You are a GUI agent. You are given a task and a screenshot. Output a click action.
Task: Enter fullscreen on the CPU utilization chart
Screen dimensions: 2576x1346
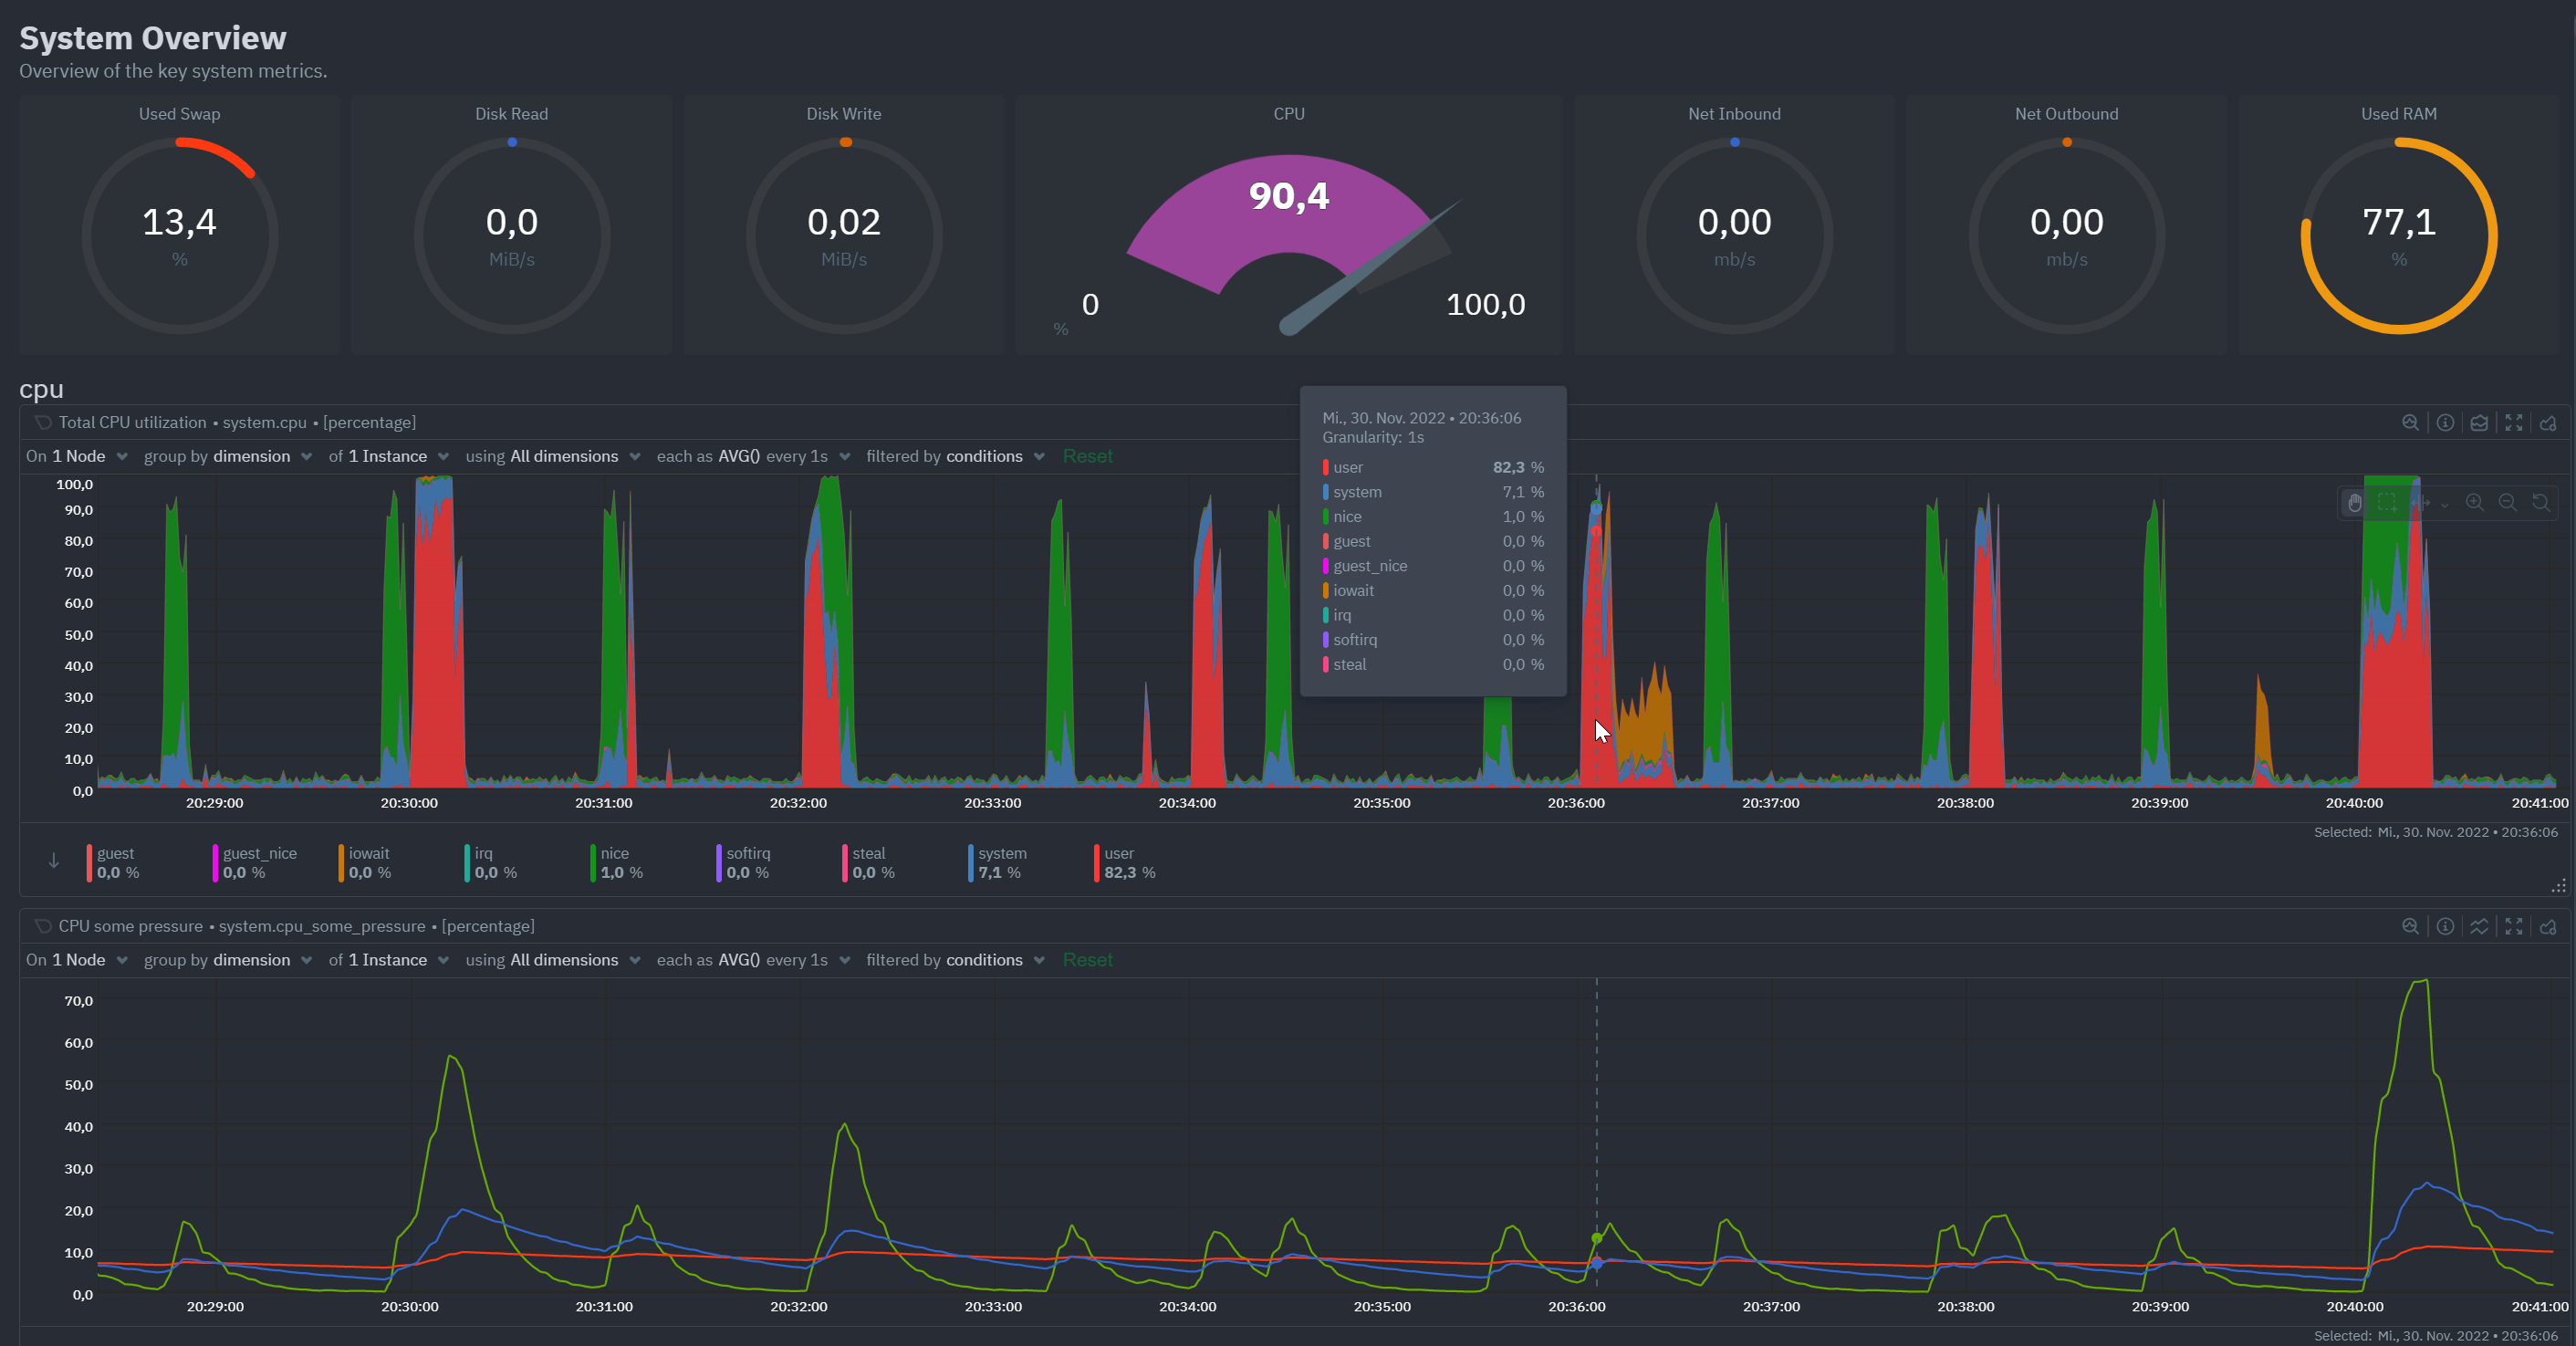click(x=2514, y=422)
